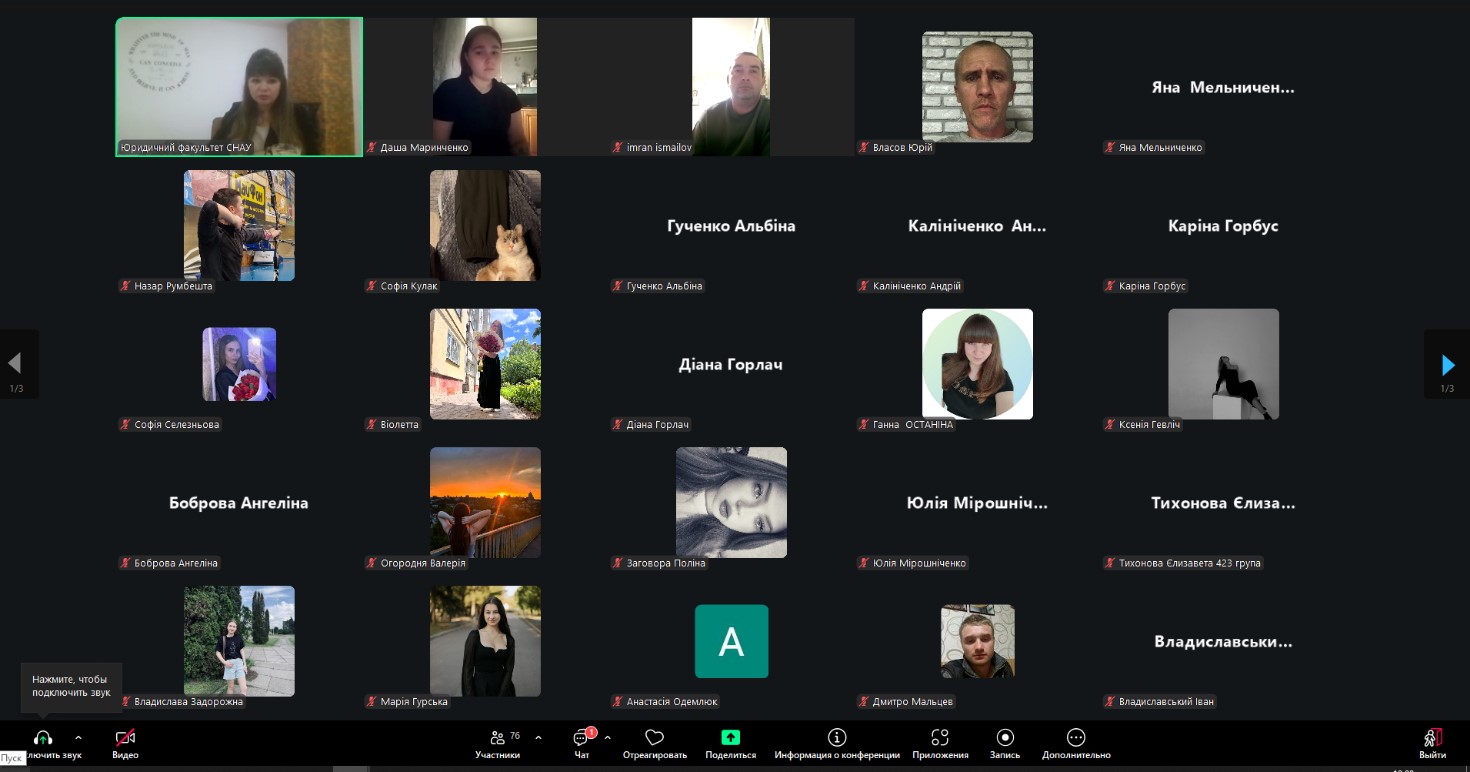Click the headphones icon to connect audio

(43, 738)
